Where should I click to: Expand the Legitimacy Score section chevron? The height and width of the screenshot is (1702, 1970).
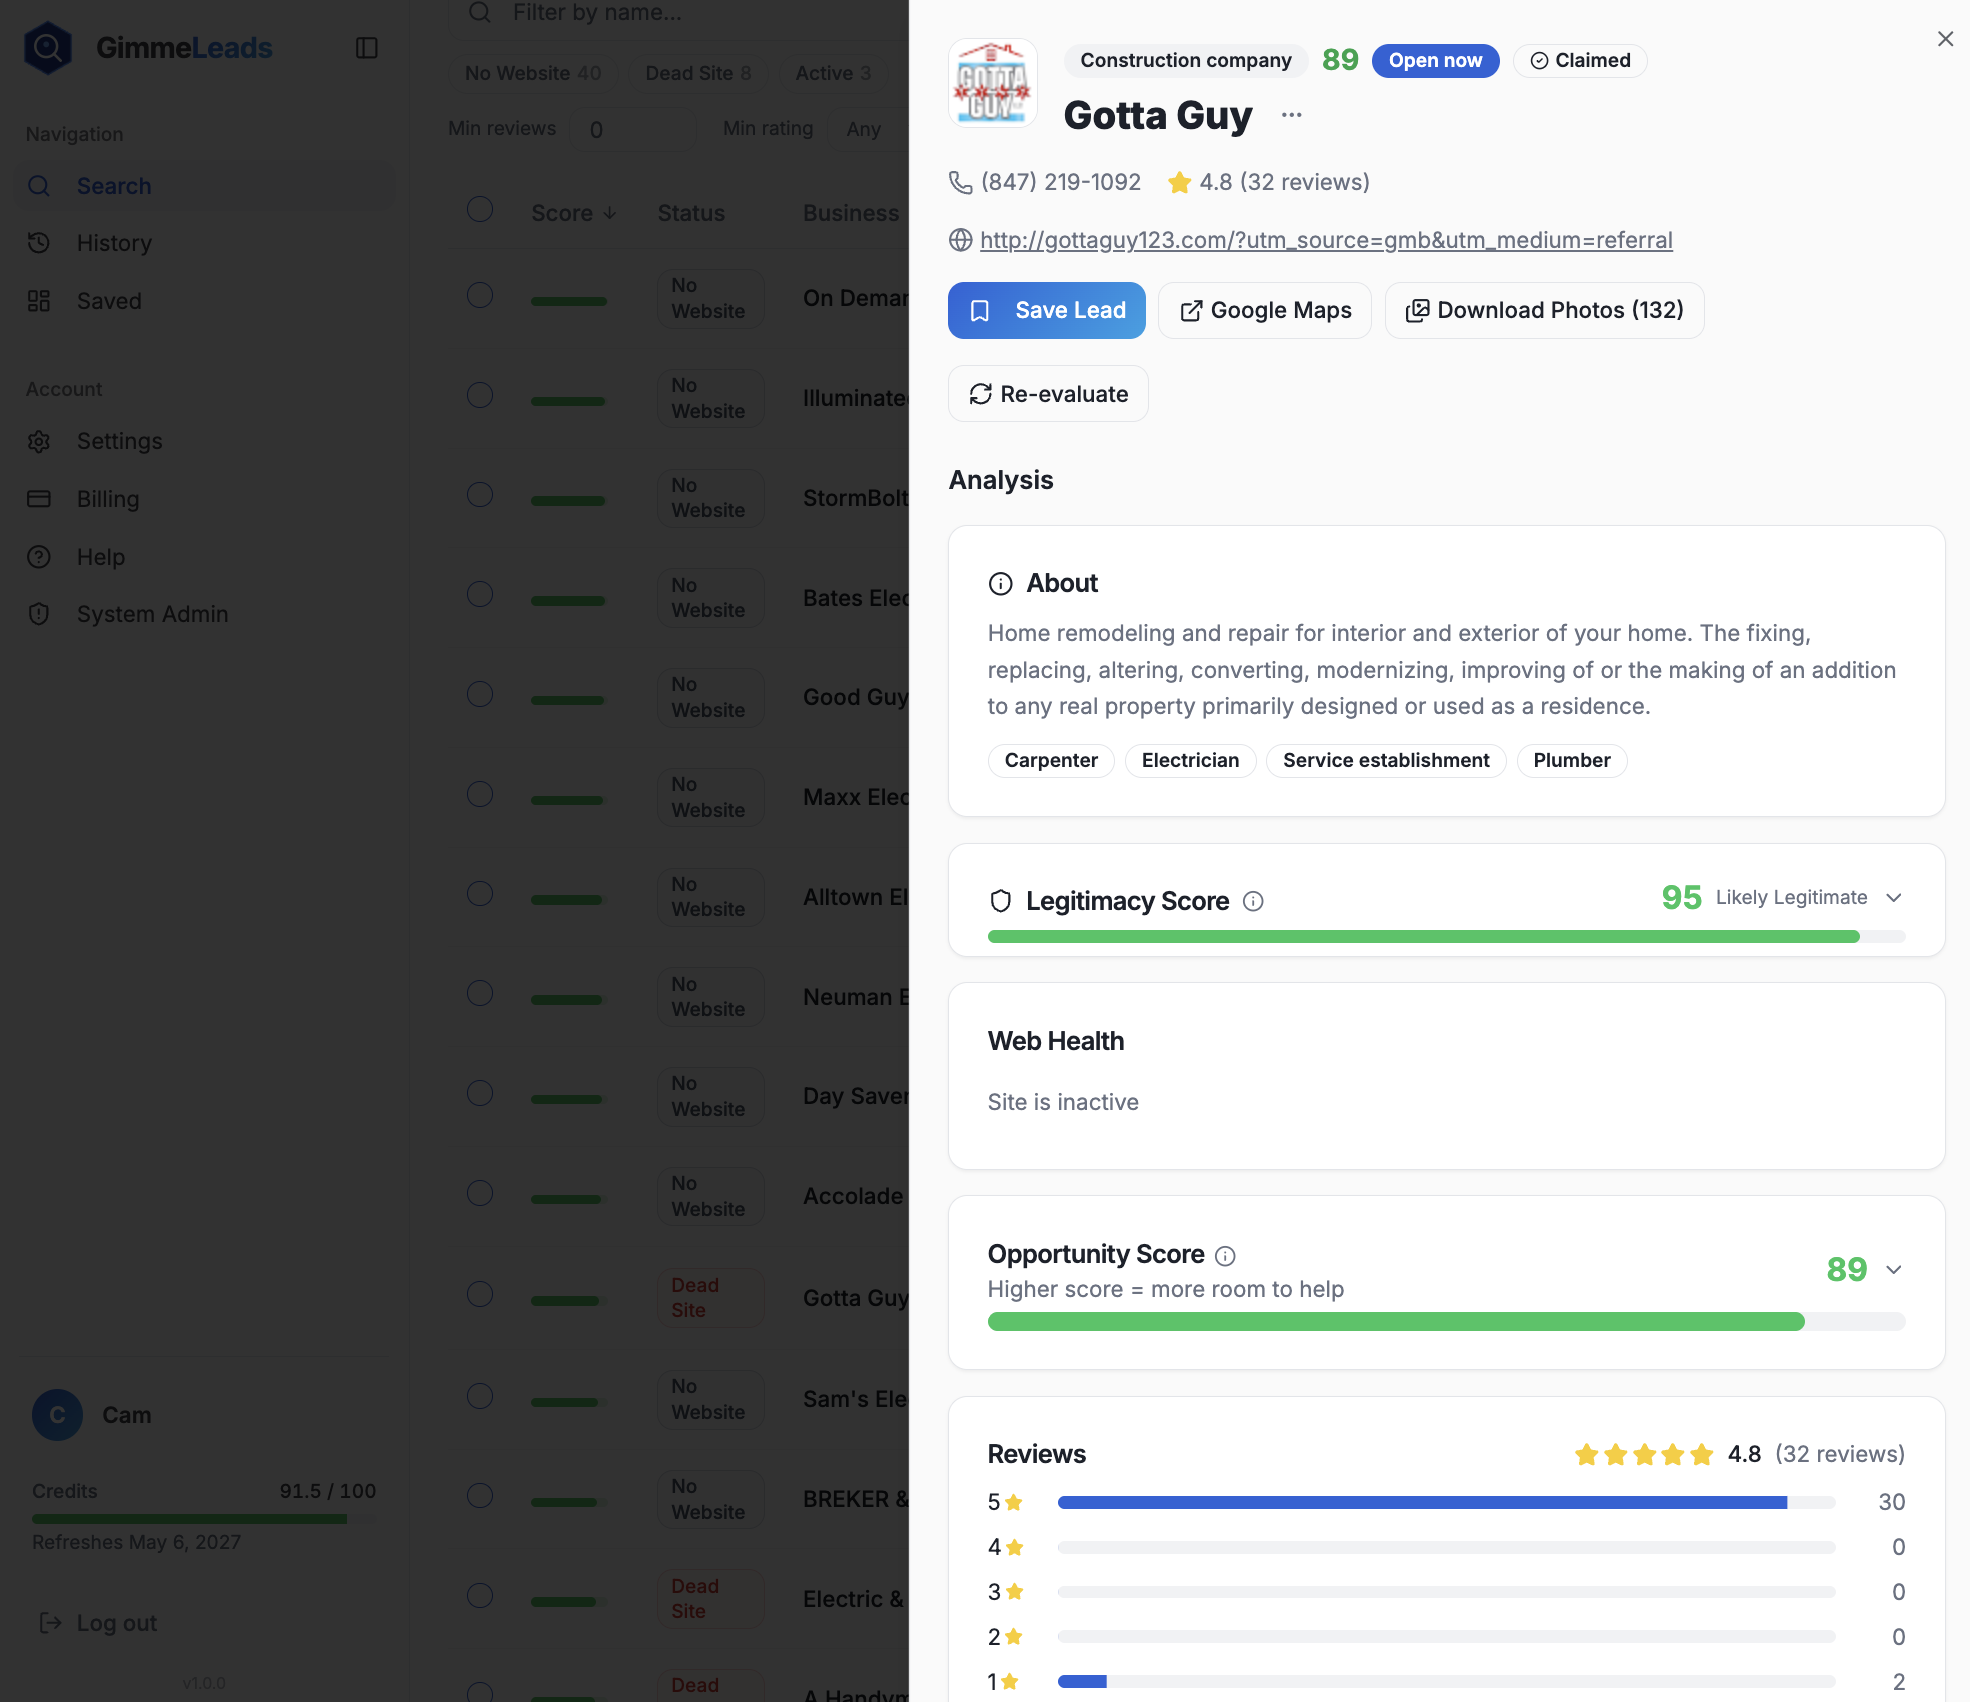(x=1893, y=898)
